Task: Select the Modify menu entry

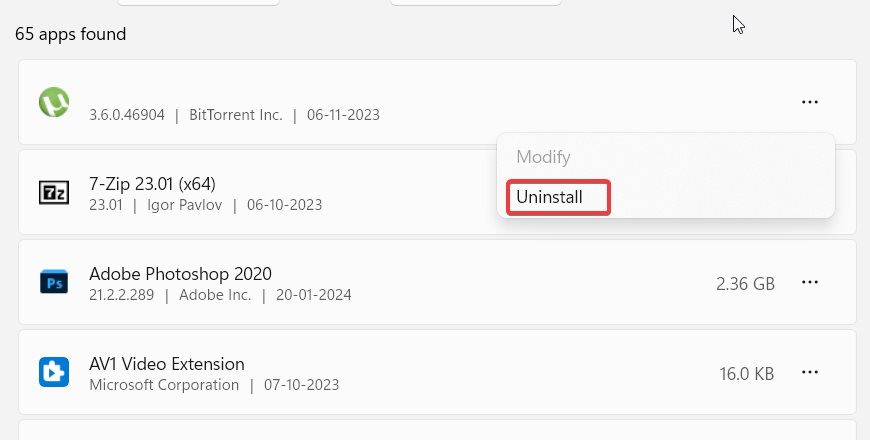Action: coord(543,157)
